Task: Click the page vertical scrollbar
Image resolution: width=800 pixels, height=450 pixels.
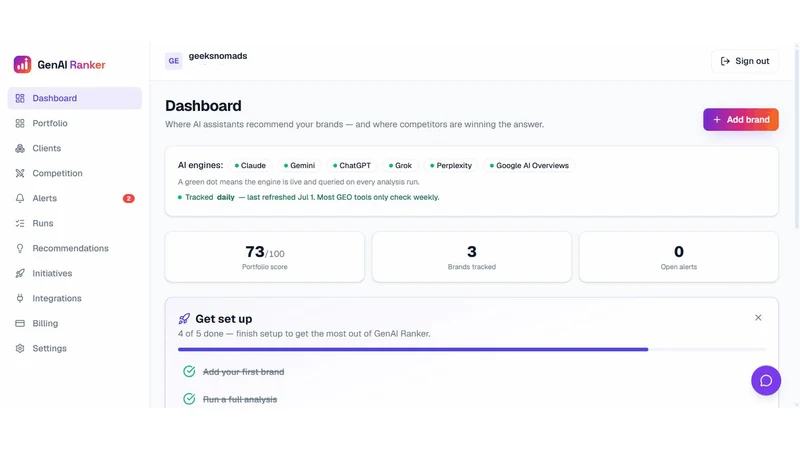Action: tap(797, 138)
